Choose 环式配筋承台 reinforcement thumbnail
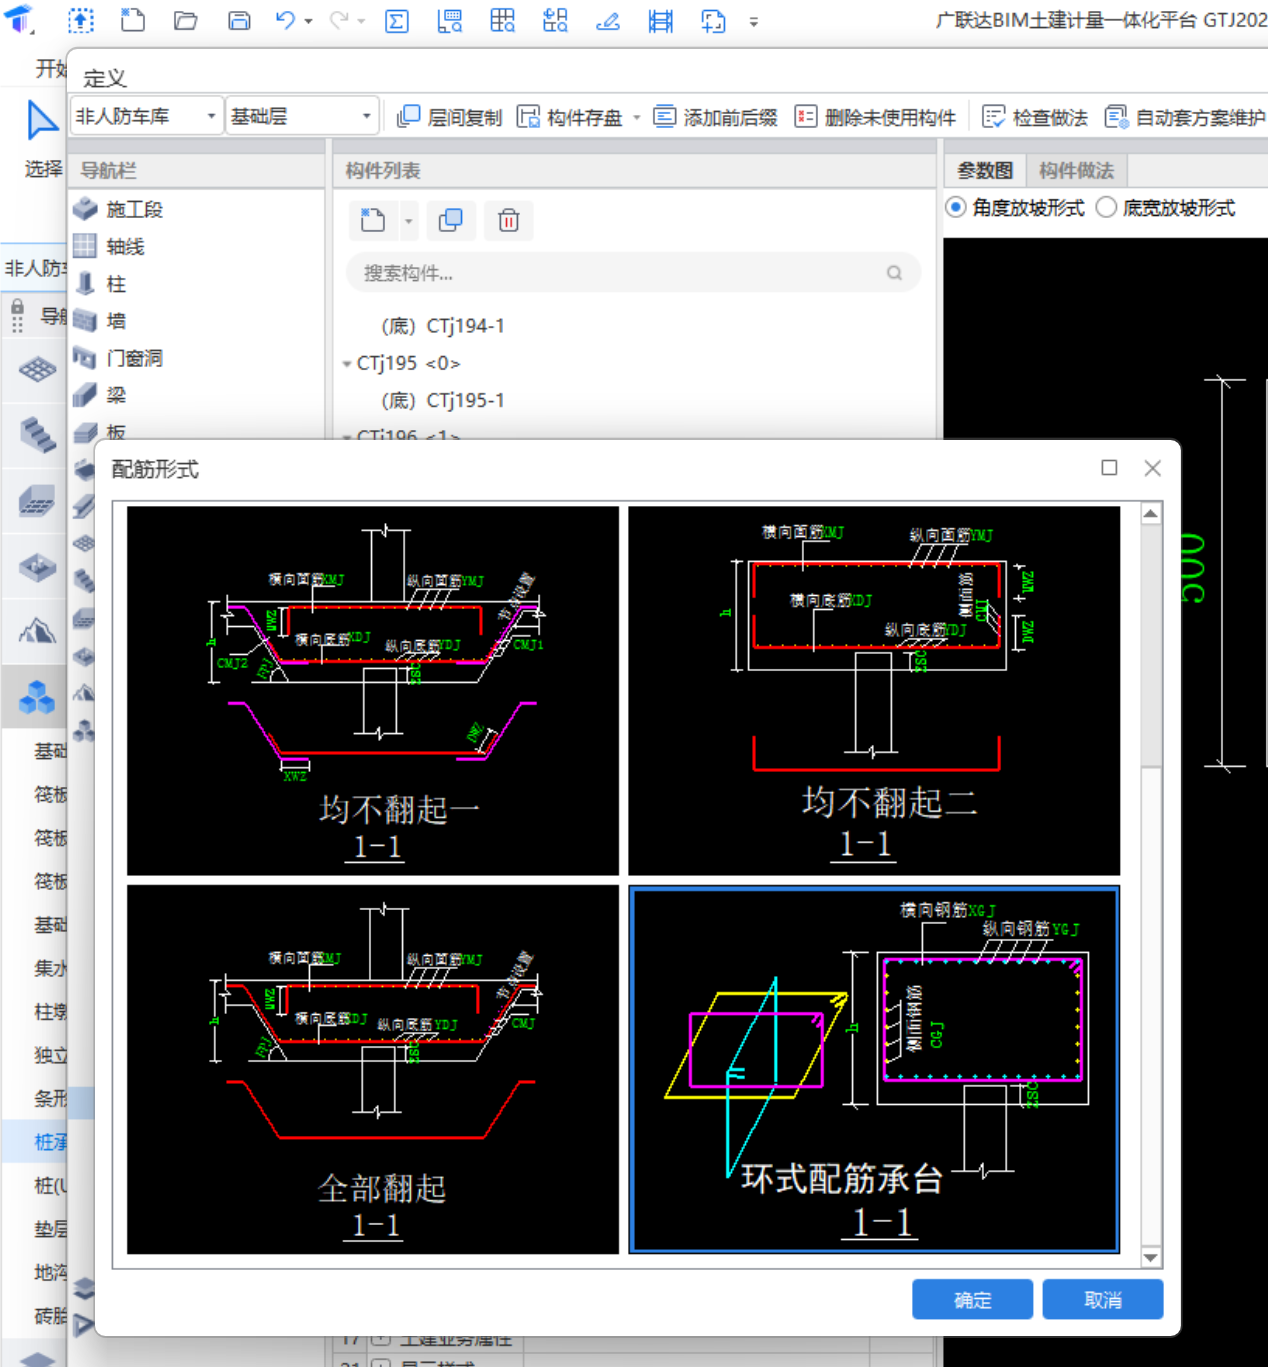Screen dimensions: 1268x1367 click(874, 1069)
